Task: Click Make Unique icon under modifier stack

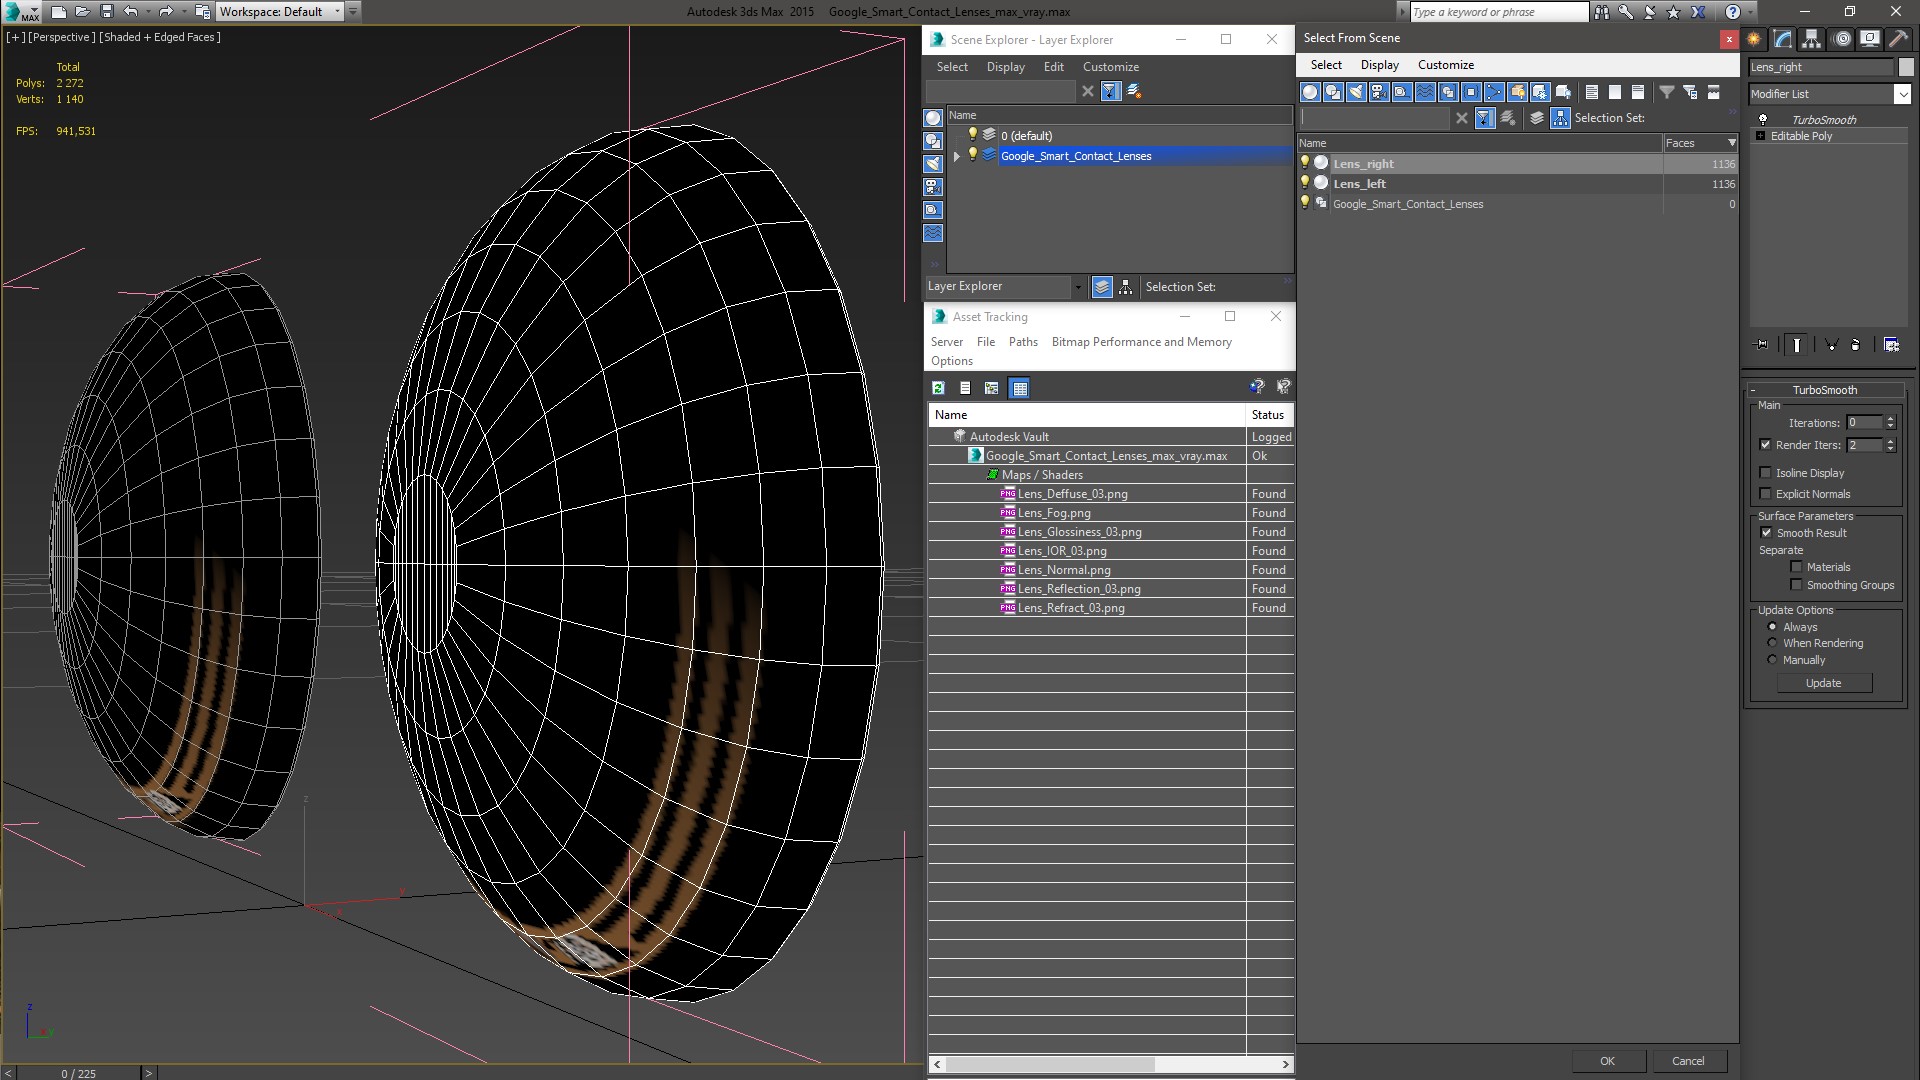Action: pos(1831,345)
